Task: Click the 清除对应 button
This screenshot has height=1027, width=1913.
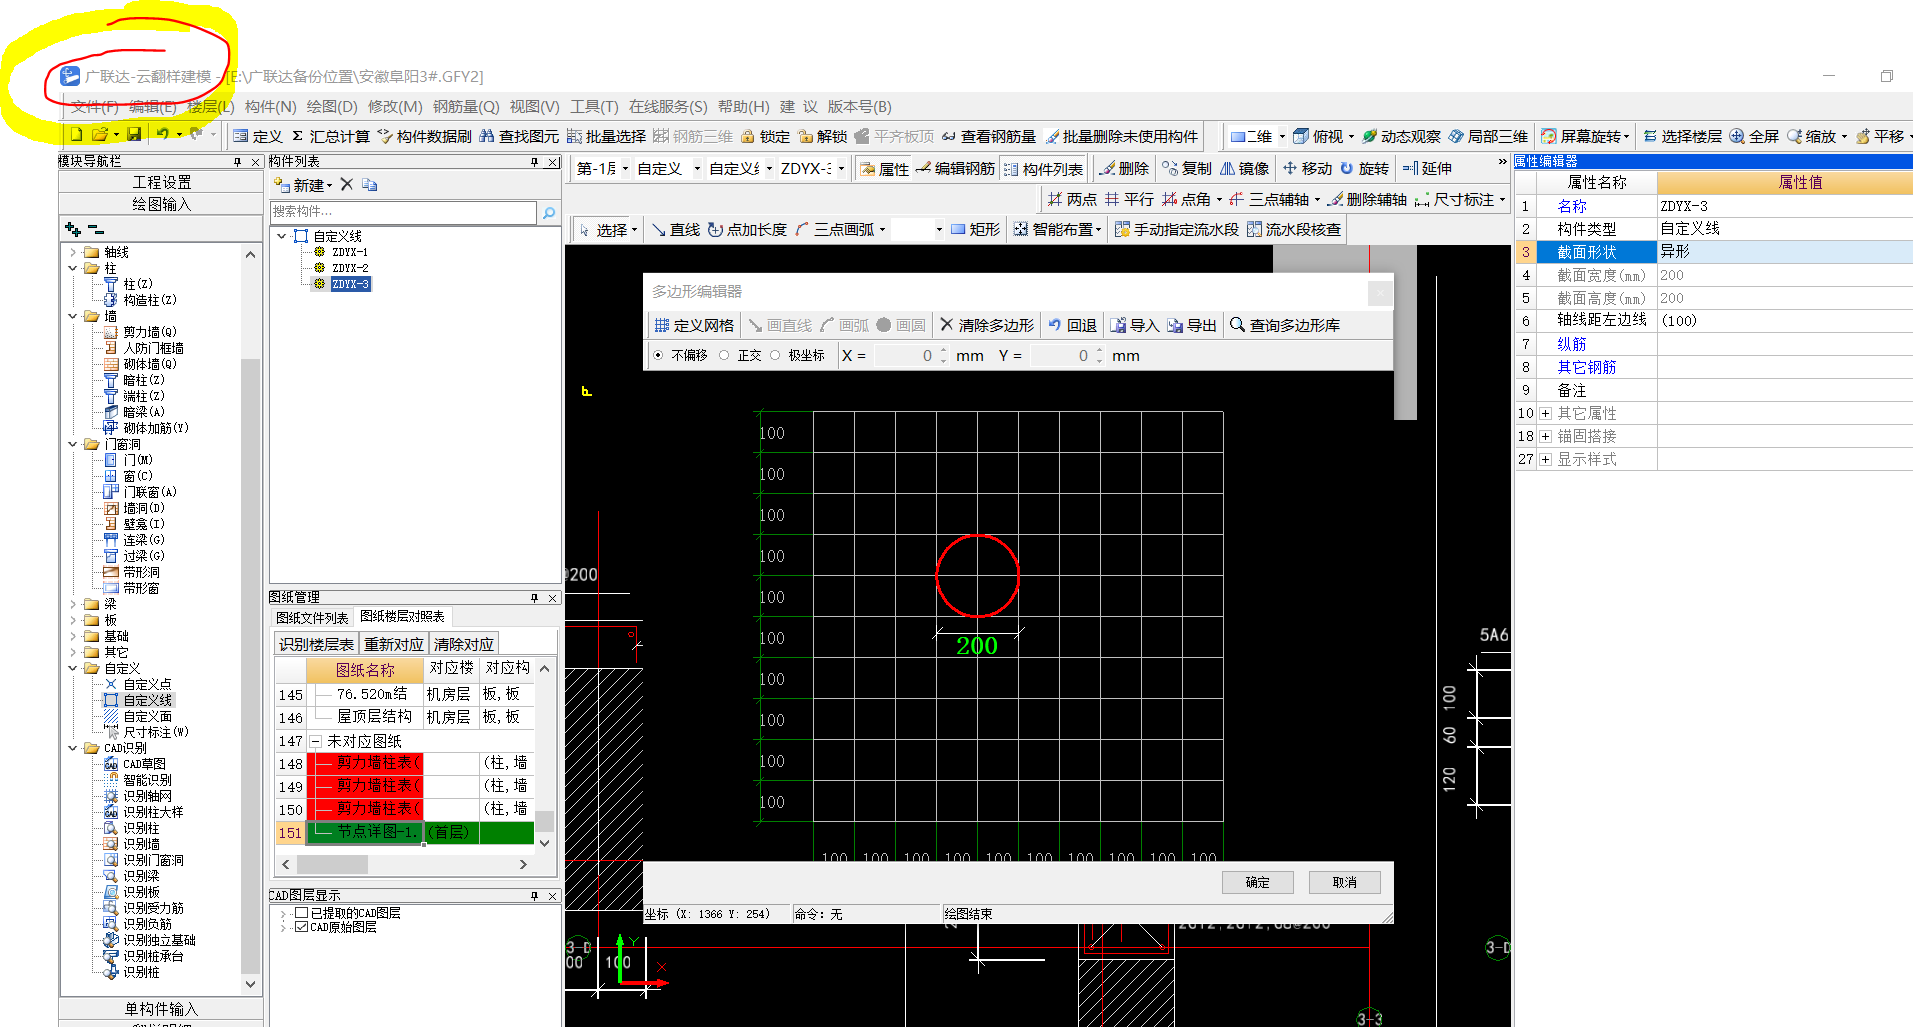Action: pos(463,644)
